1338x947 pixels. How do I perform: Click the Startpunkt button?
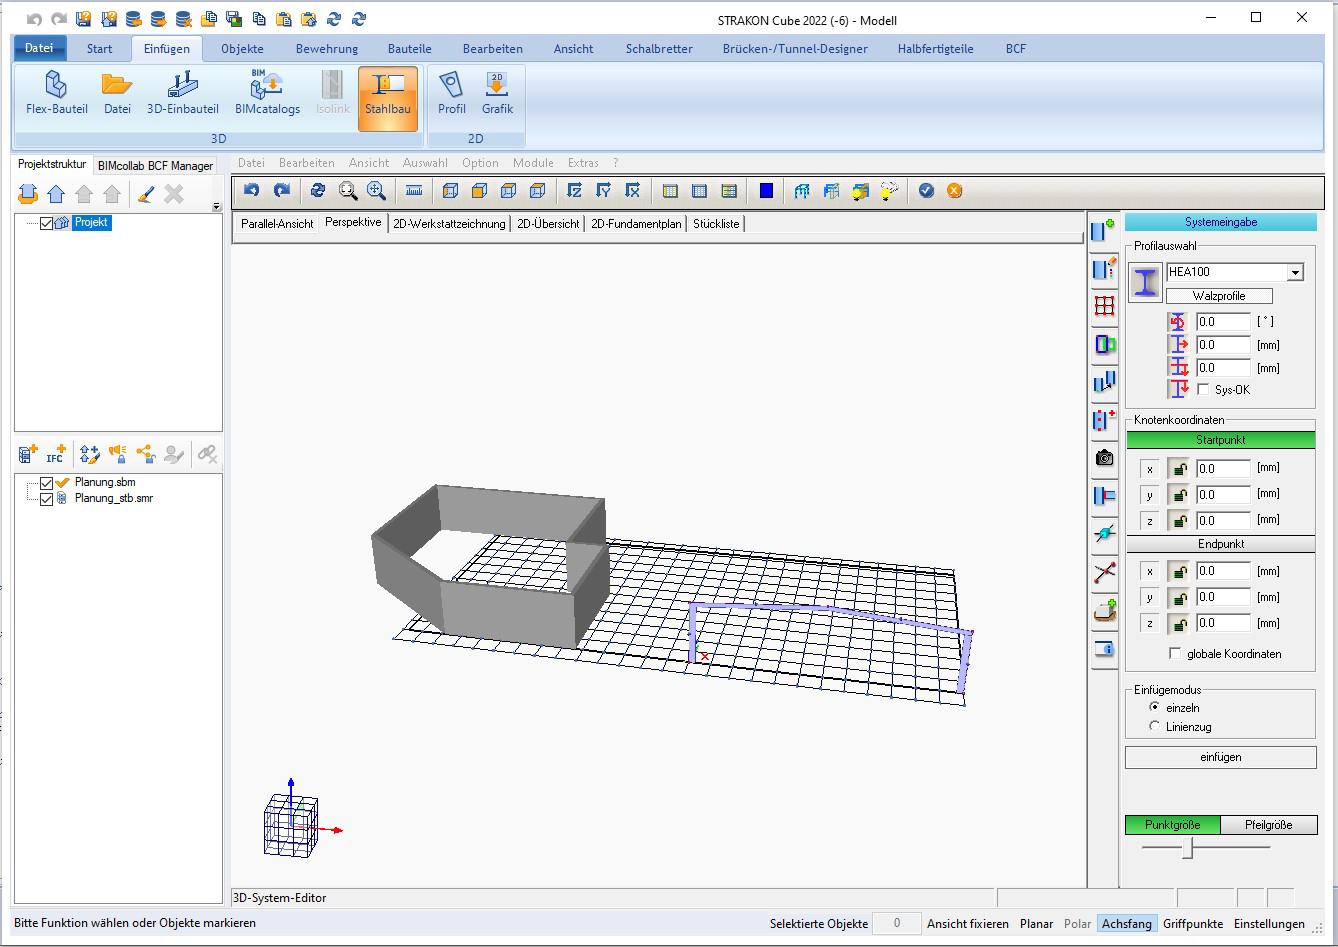point(1220,440)
